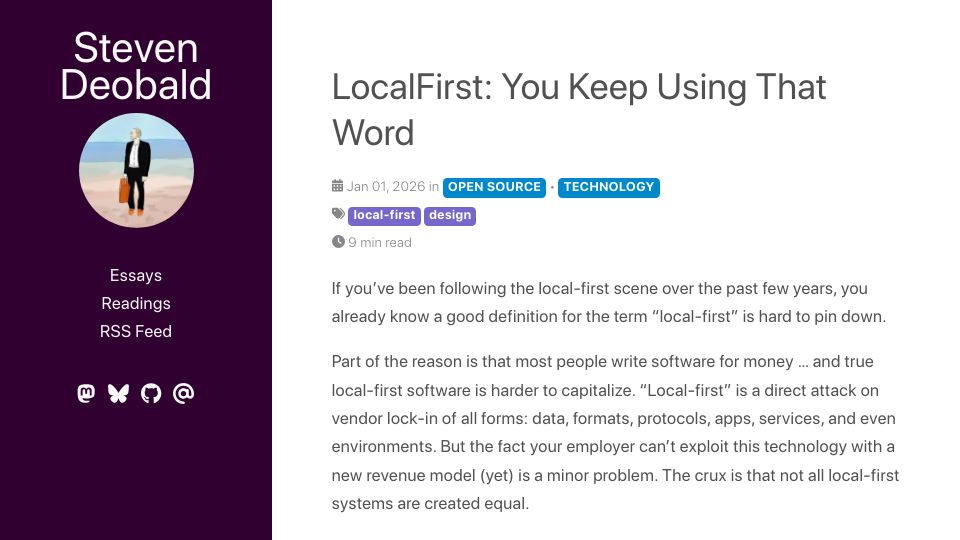
Task: Open the Bluesky butterfly icon
Action: coord(118,393)
